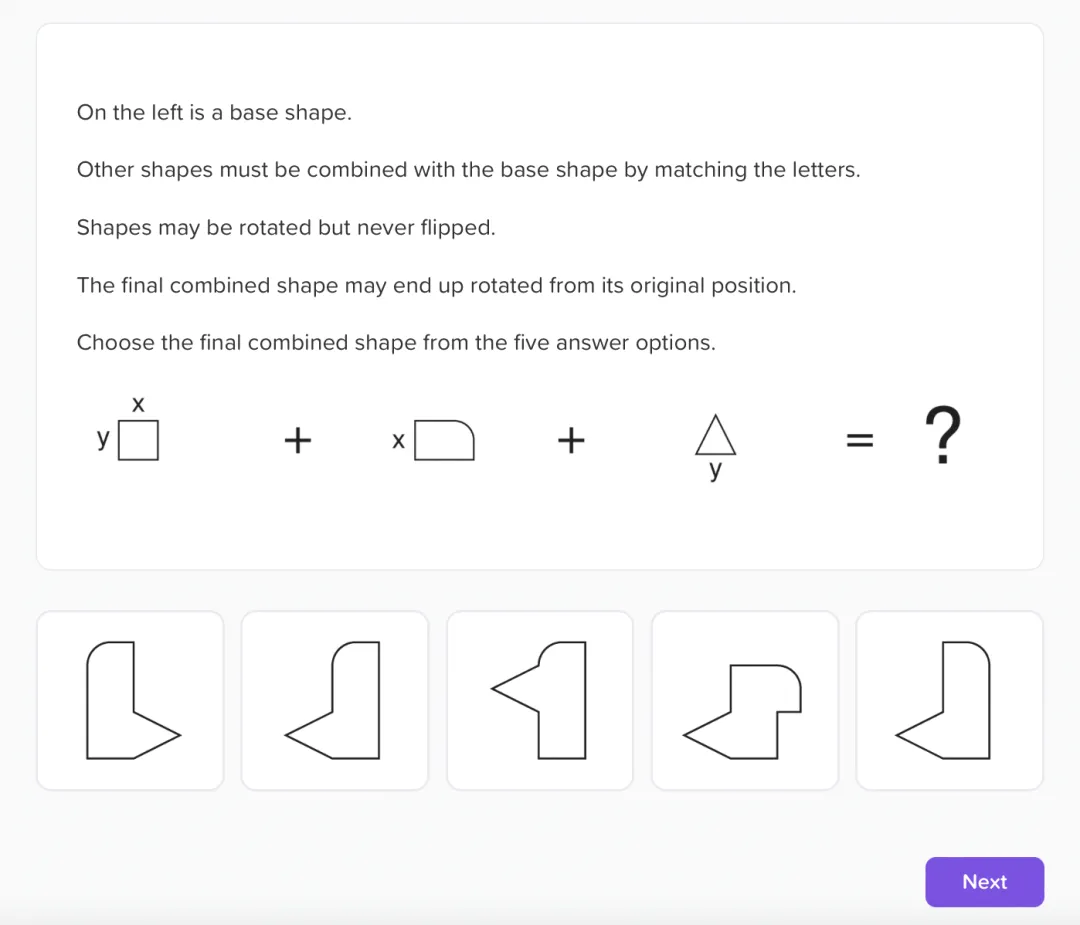The width and height of the screenshot is (1080, 925).
Task: Select the answer with right-pointing triangle
Action: pyautogui.click(x=130, y=700)
